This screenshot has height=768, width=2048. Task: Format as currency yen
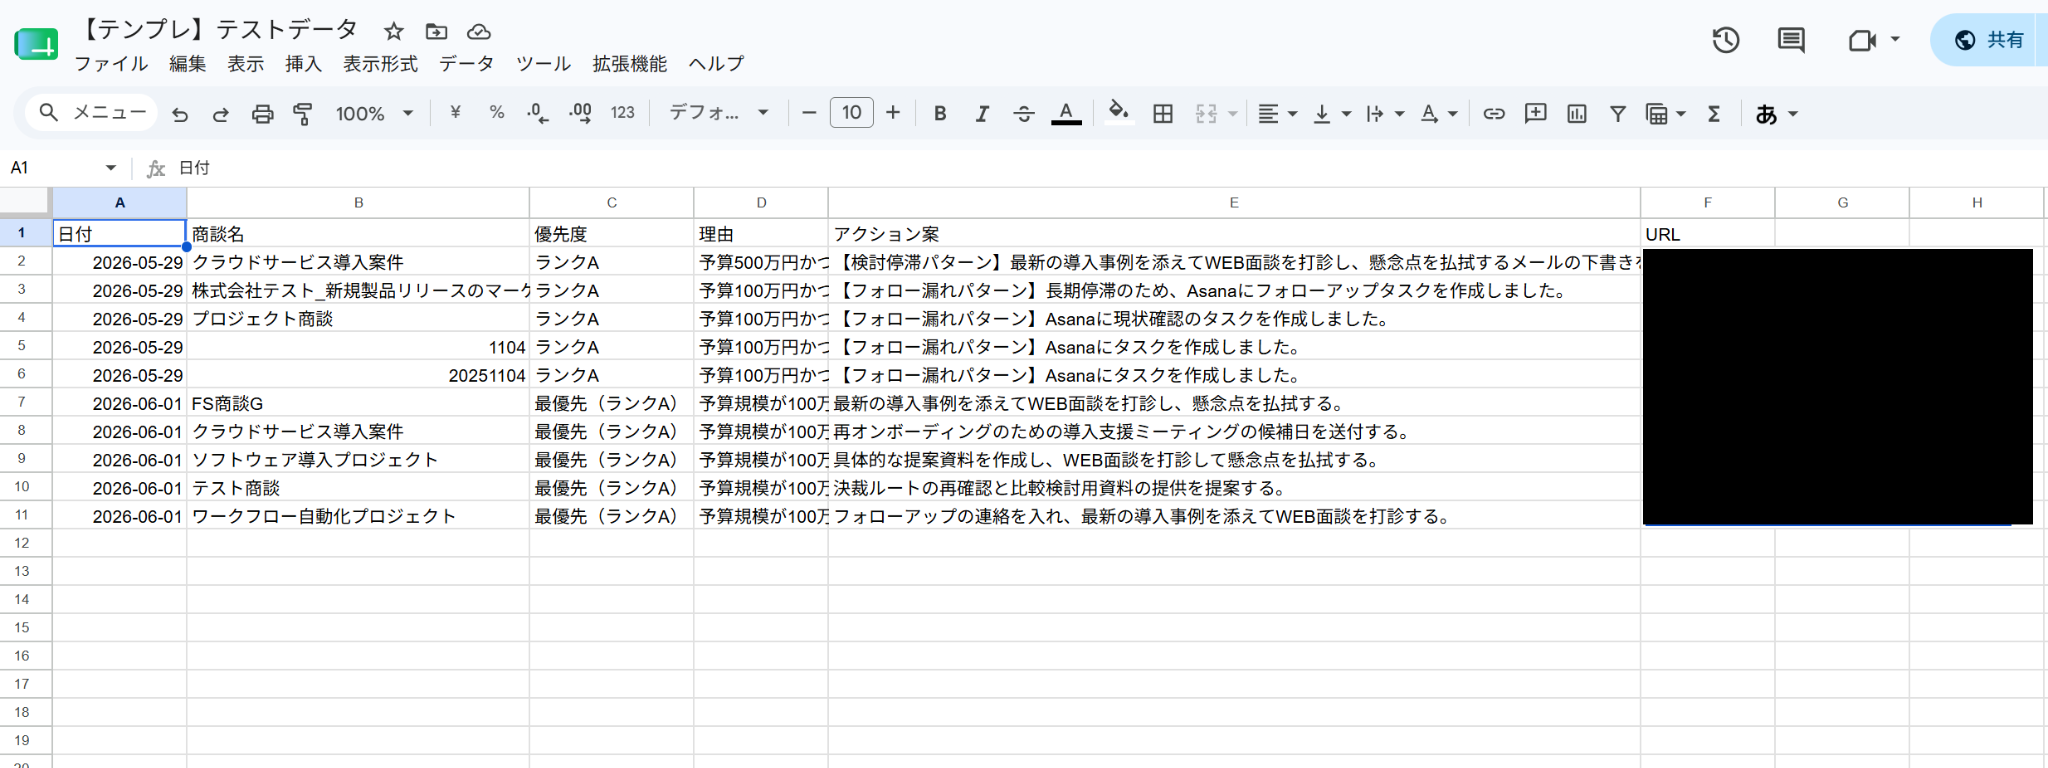(x=456, y=113)
